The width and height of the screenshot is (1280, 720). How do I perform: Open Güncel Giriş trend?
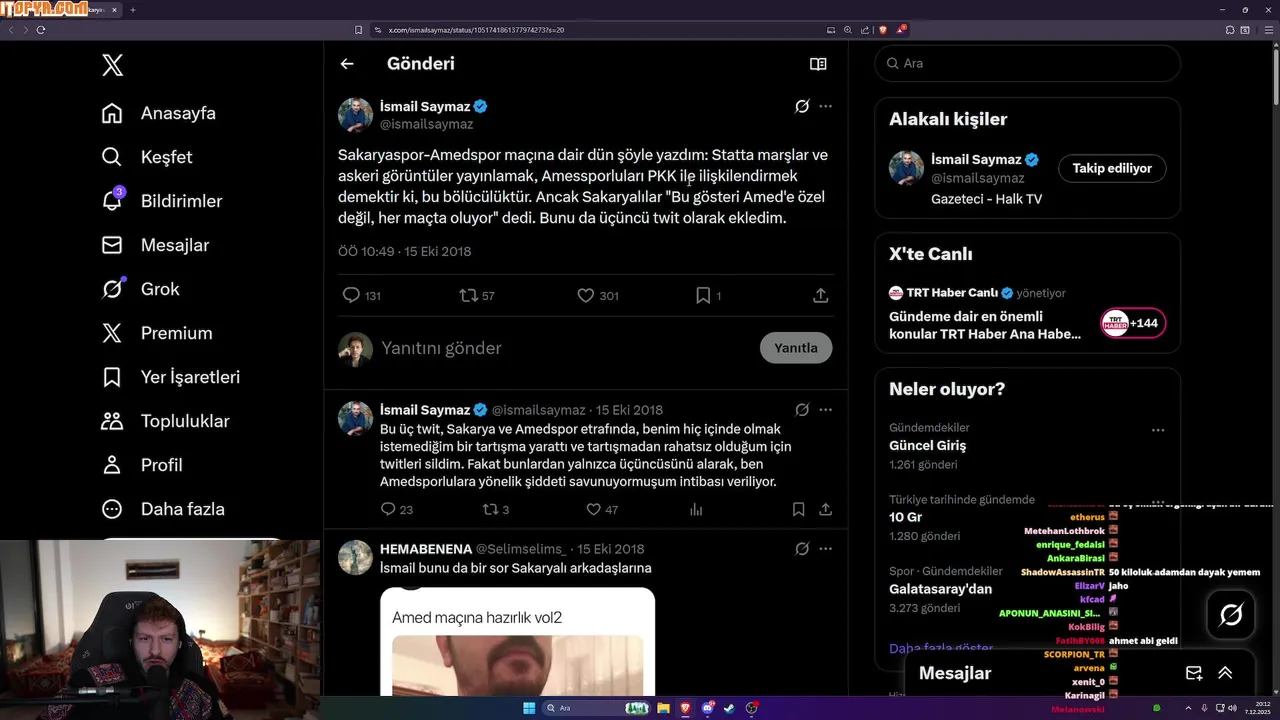pyautogui.click(x=927, y=446)
